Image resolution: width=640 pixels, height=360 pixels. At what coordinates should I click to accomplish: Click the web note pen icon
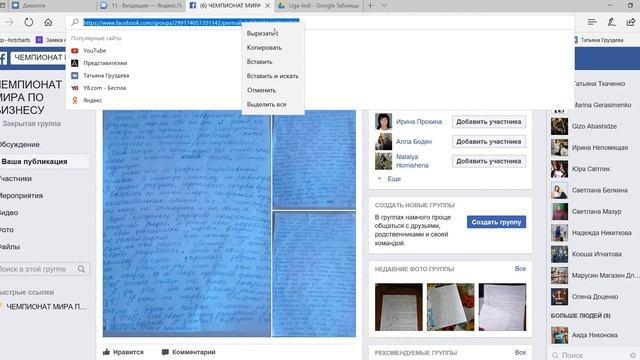tap(611, 22)
